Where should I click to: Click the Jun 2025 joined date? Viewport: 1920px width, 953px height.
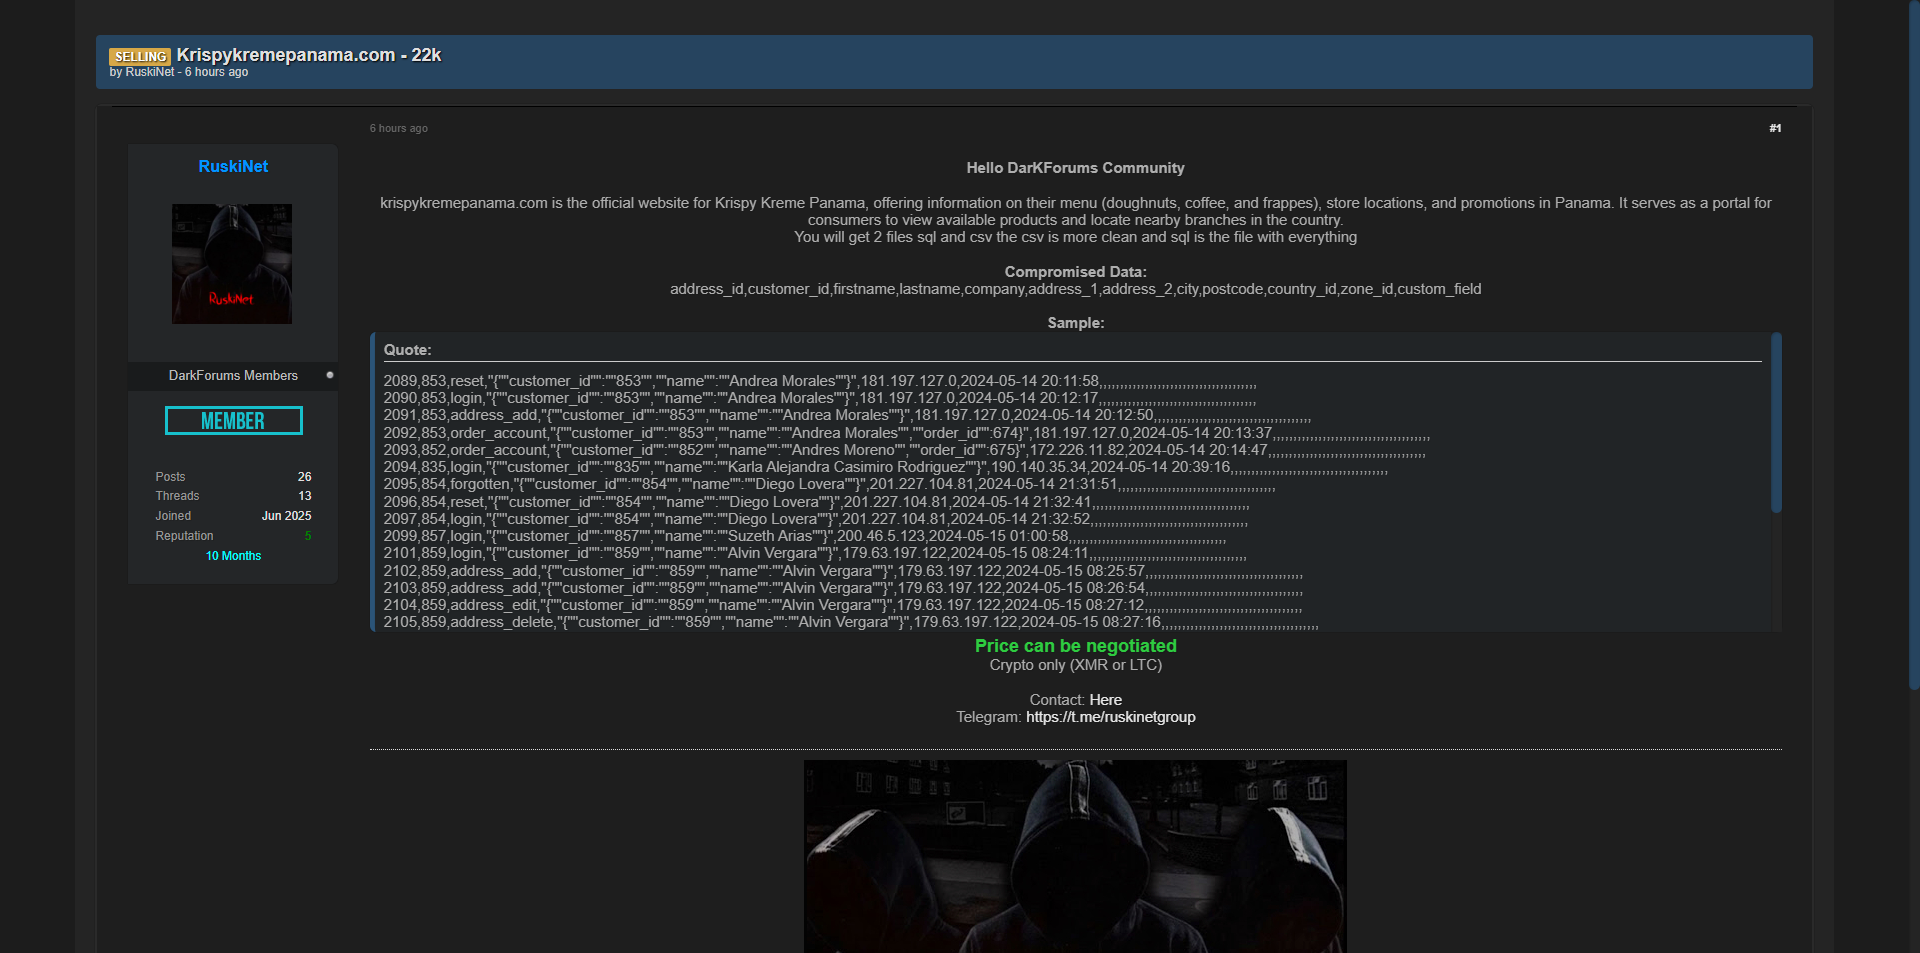tap(286, 516)
